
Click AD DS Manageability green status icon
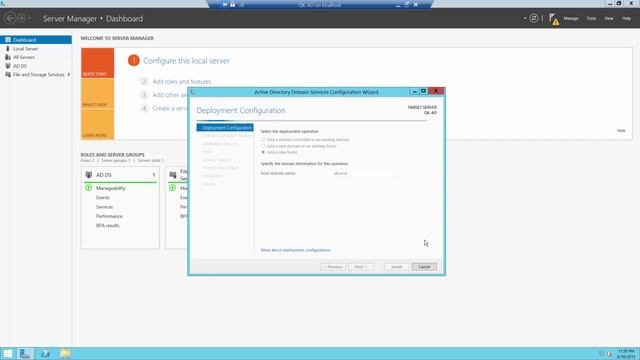(89, 188)
